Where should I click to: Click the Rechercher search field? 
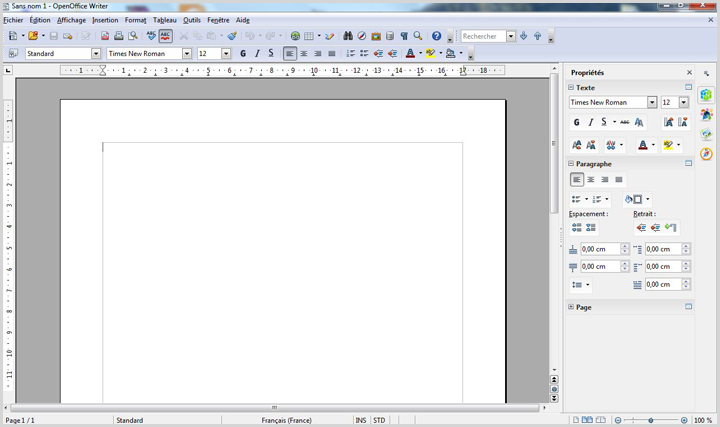click(483, 36)
